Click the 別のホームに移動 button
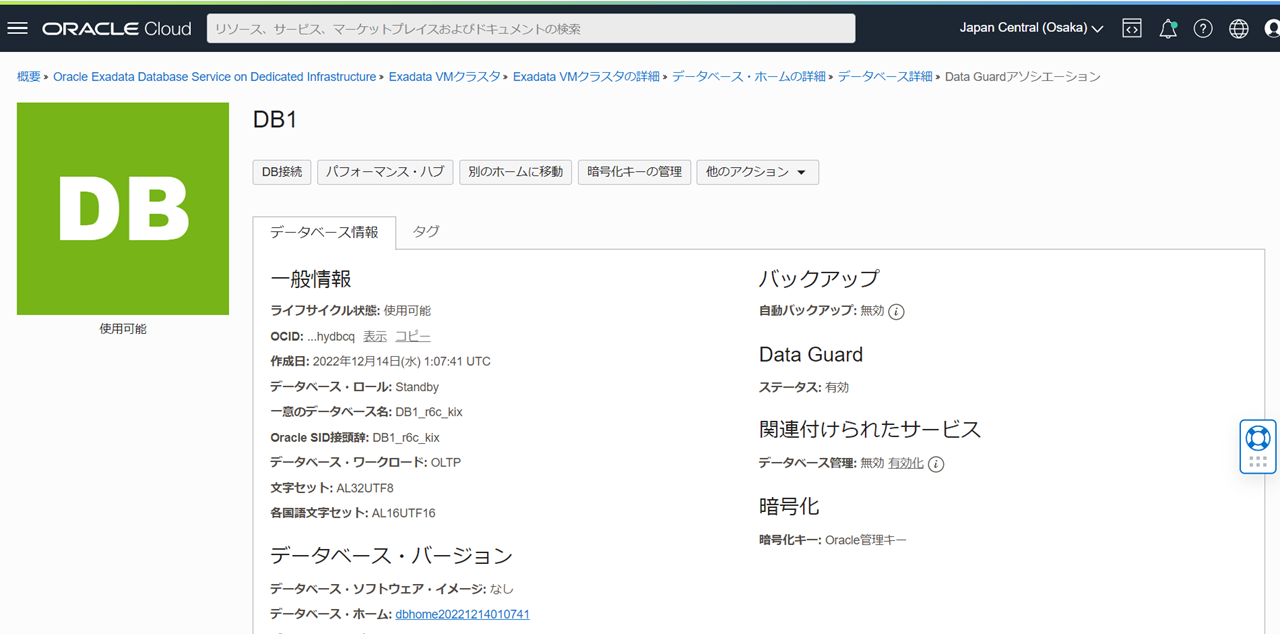 coord(515,172)
